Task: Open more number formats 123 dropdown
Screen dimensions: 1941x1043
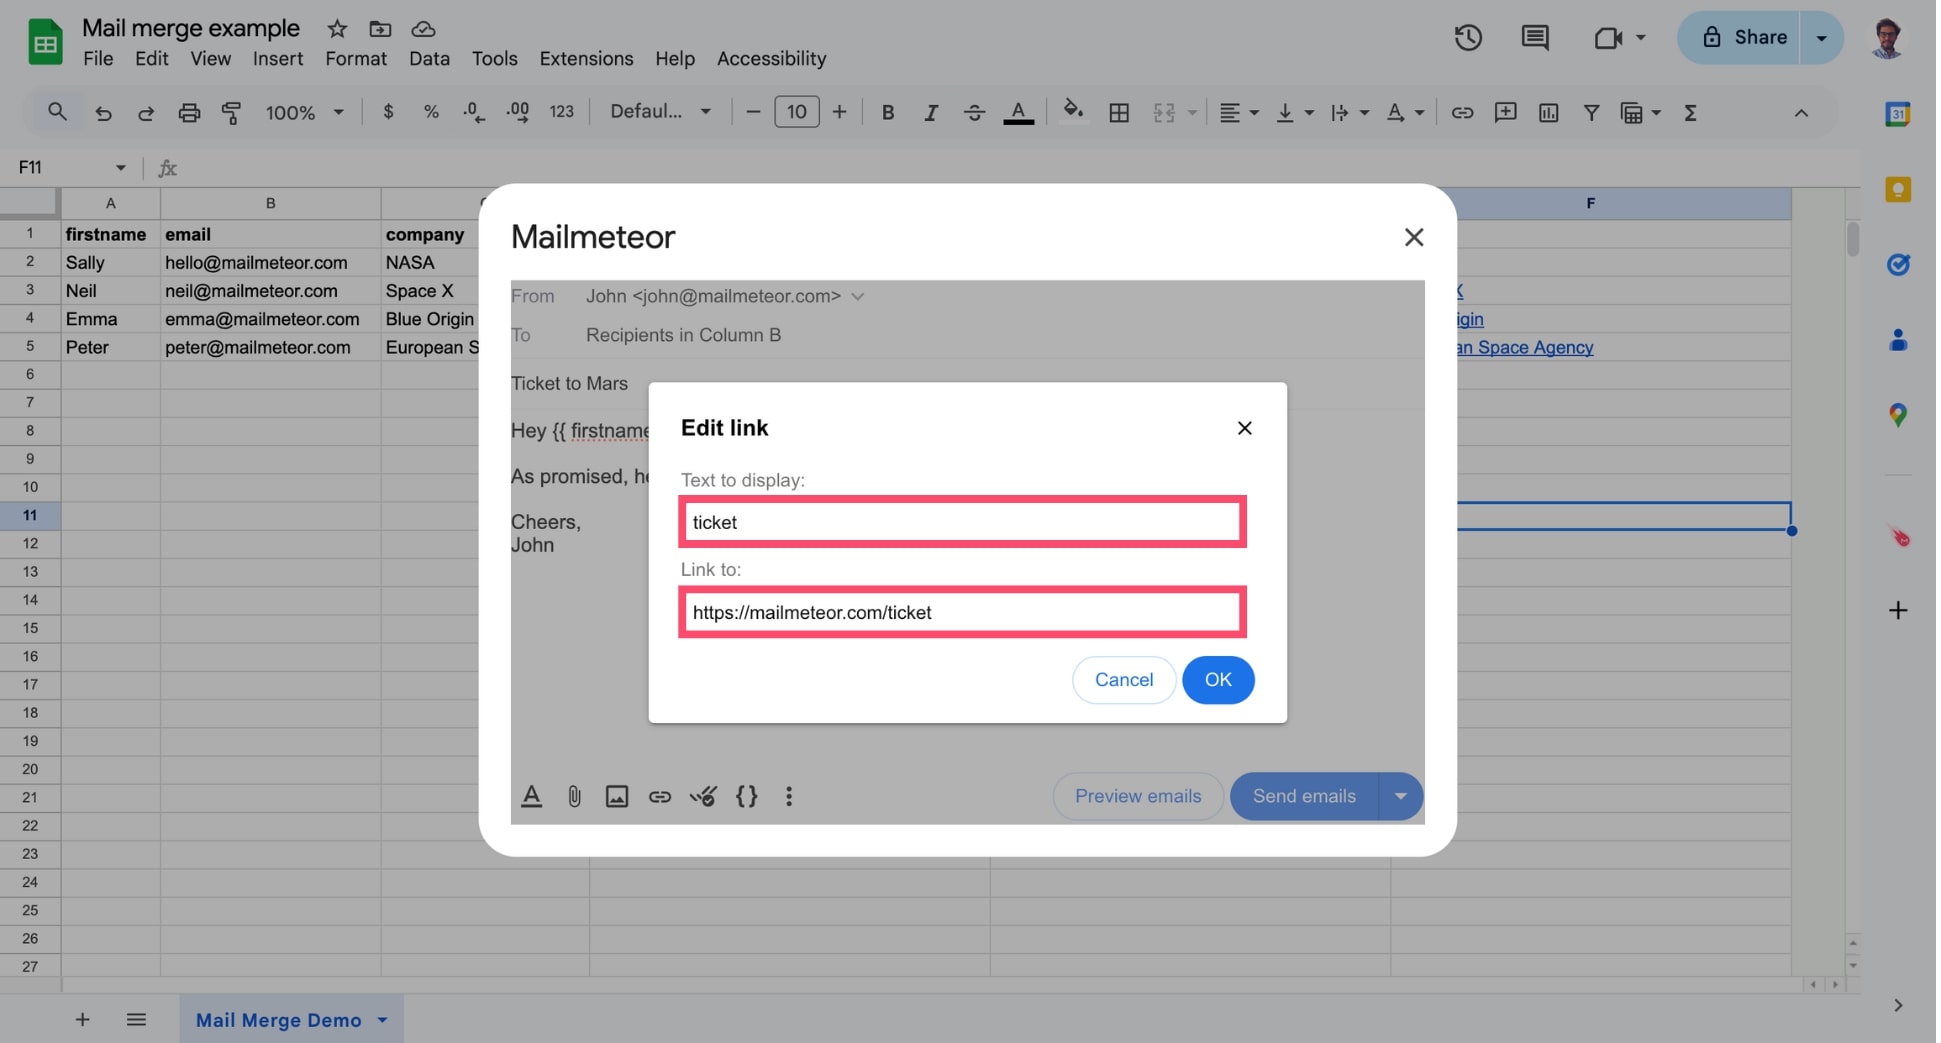Action: 561,112
